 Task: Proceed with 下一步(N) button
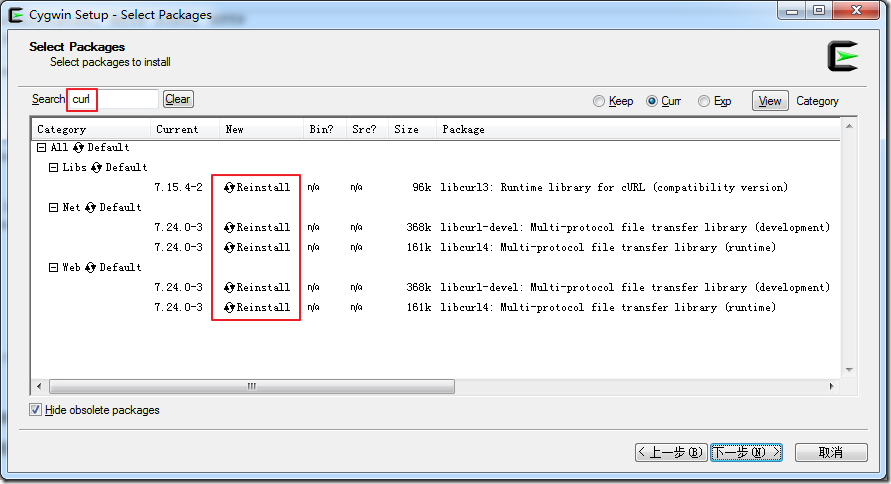[746, 453]
